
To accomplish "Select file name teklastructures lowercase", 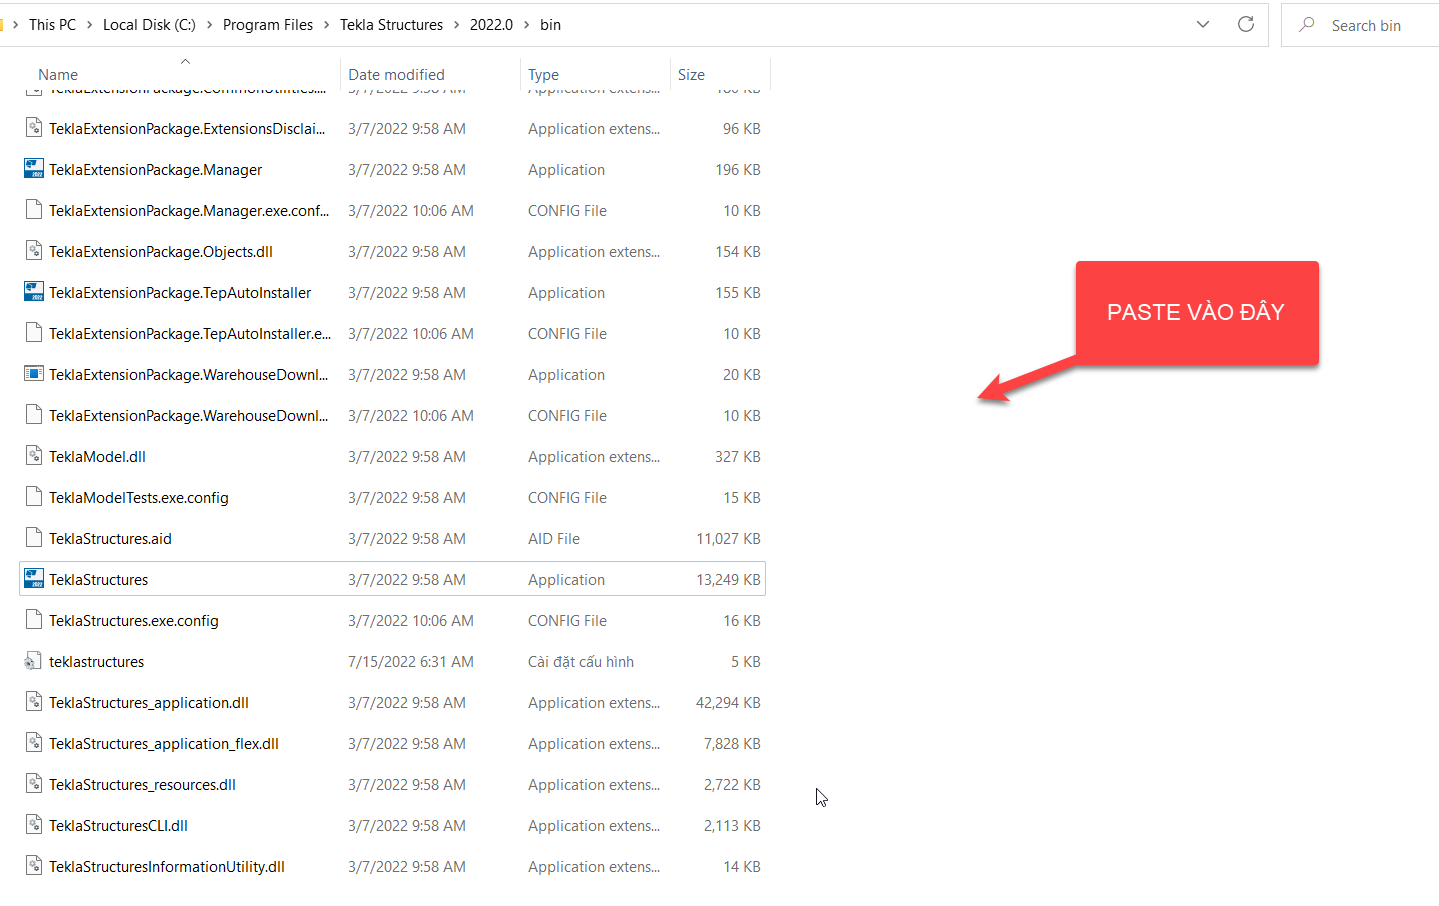I will (96, 661).
